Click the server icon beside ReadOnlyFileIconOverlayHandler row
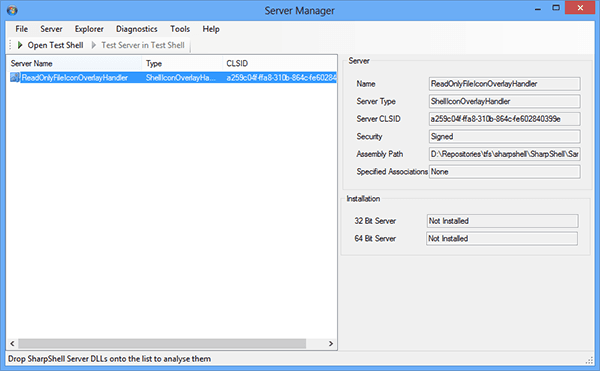 click(x=15, y=77)
